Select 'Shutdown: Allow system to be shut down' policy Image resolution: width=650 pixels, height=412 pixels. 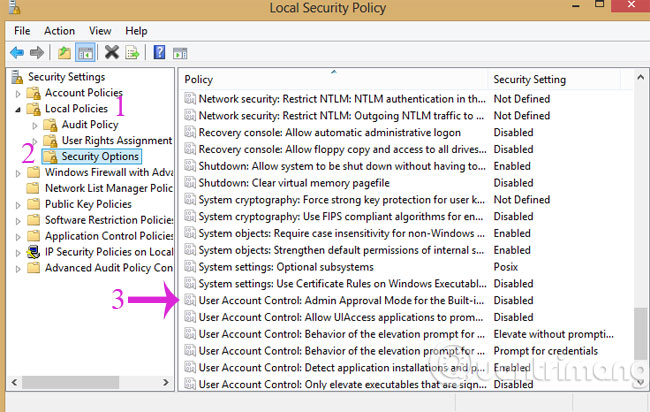pos(342,166)
